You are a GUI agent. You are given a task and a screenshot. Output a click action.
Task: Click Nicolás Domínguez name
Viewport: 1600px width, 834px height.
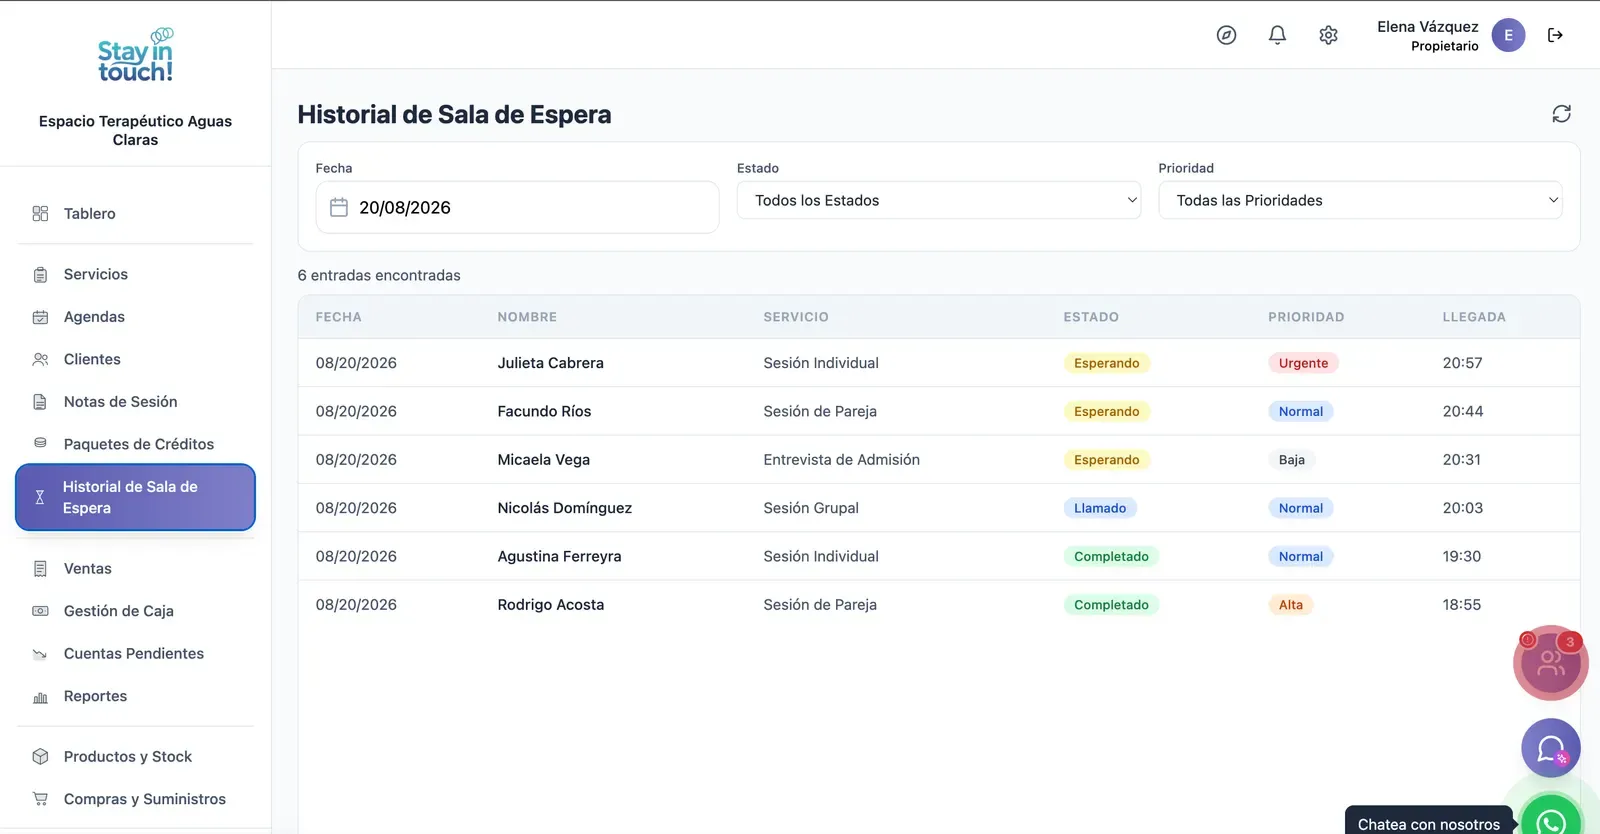(x=564, y=508)
